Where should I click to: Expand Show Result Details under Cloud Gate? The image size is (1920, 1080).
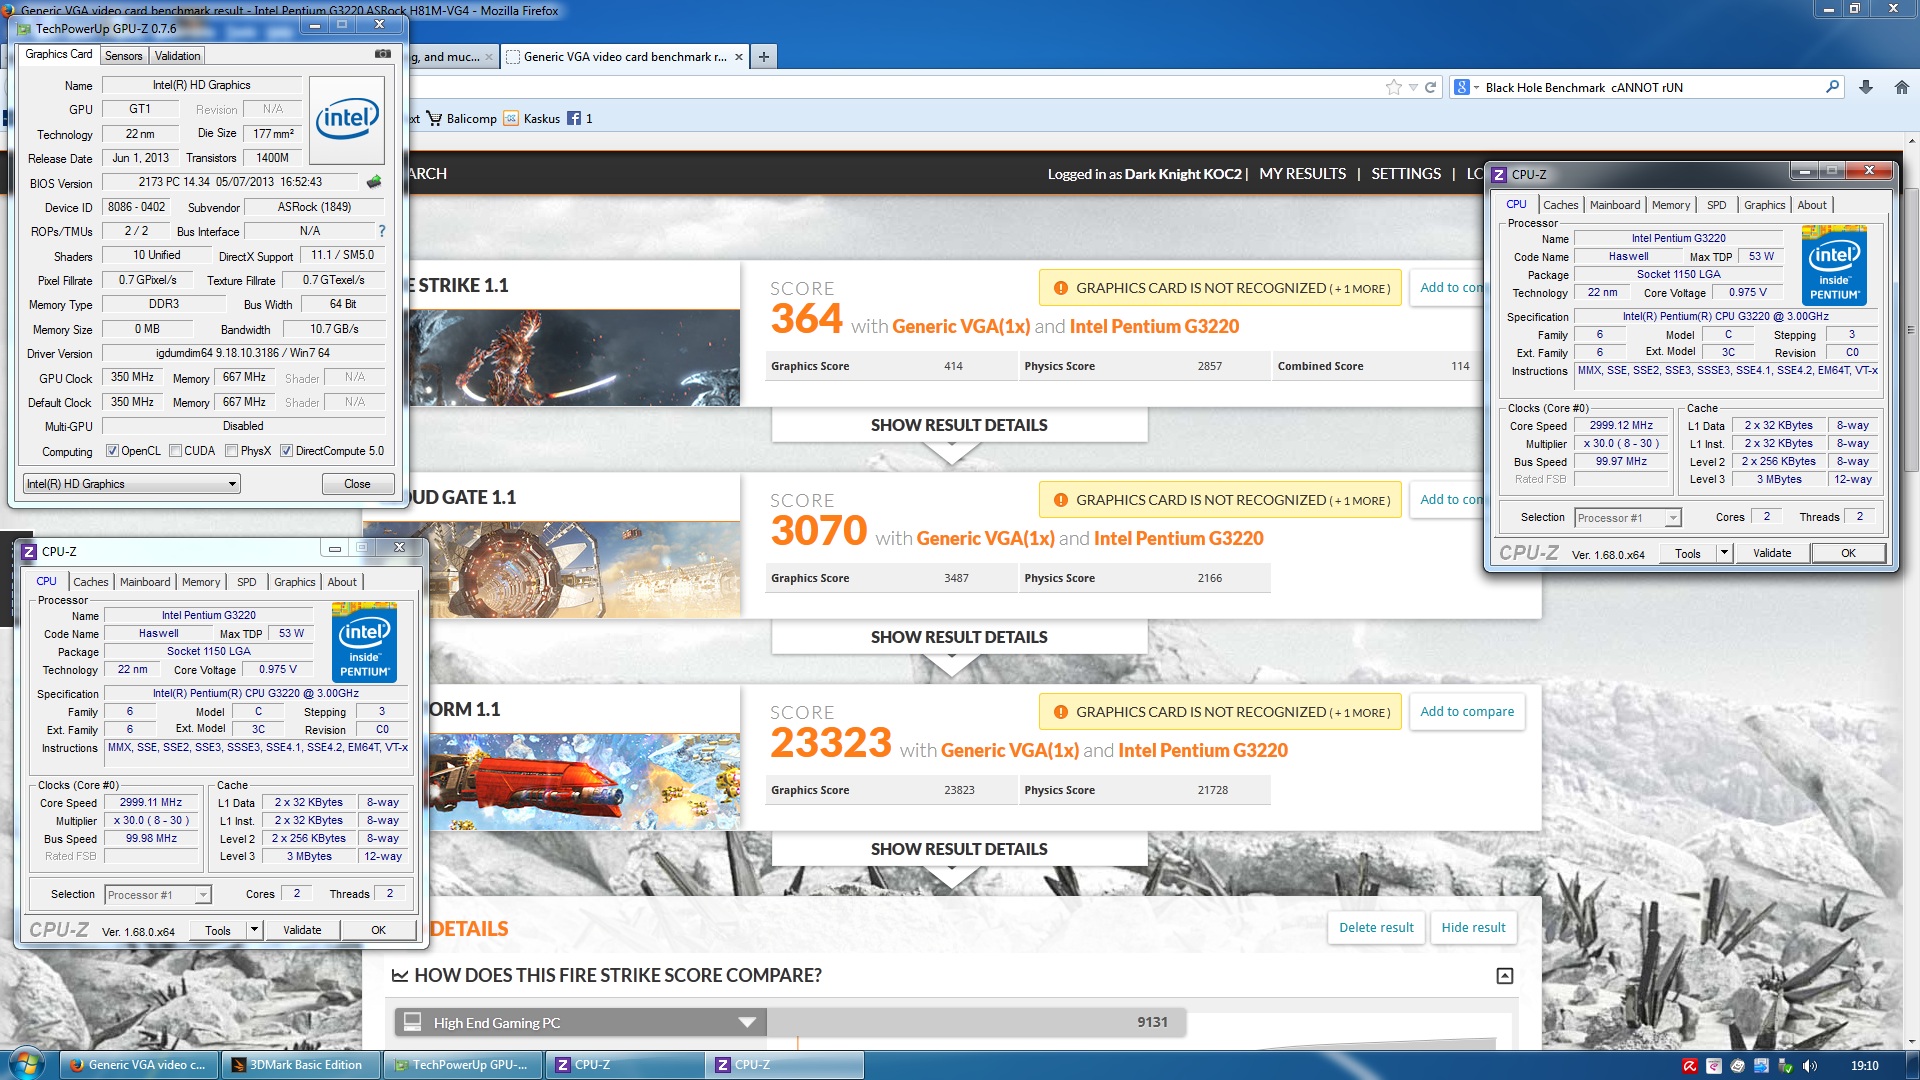[959, 637]
